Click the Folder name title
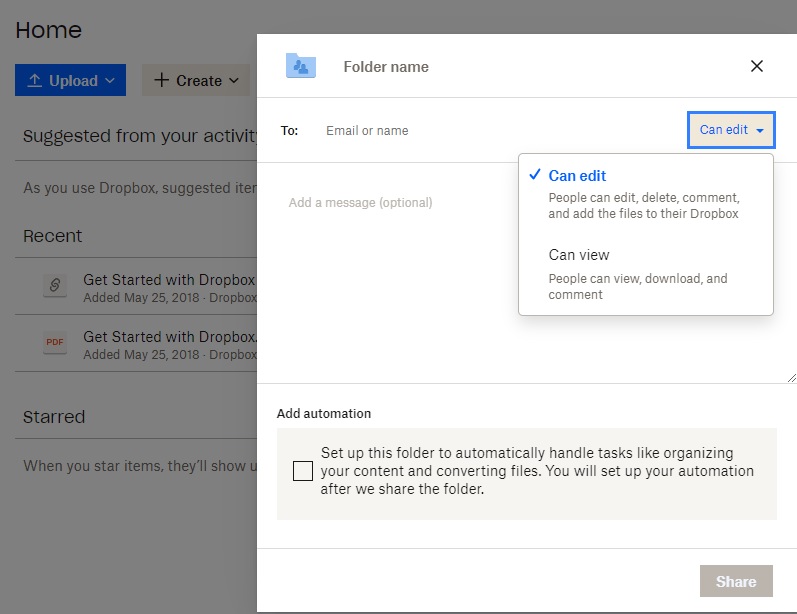 click(386, 67)
